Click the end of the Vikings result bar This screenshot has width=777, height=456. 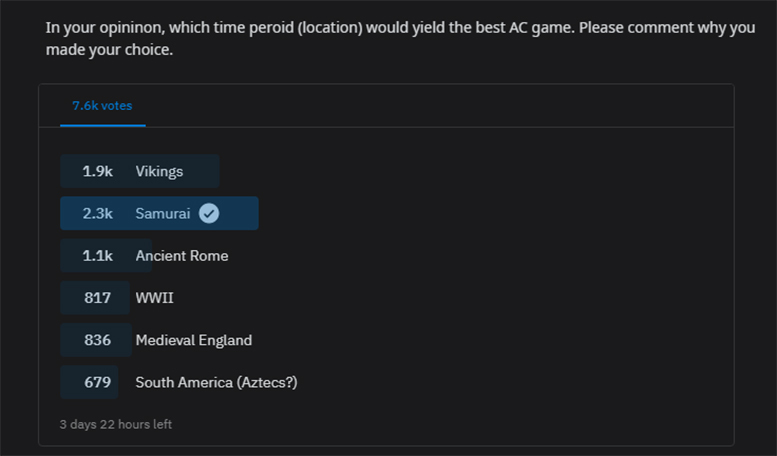tap(216, 171)
